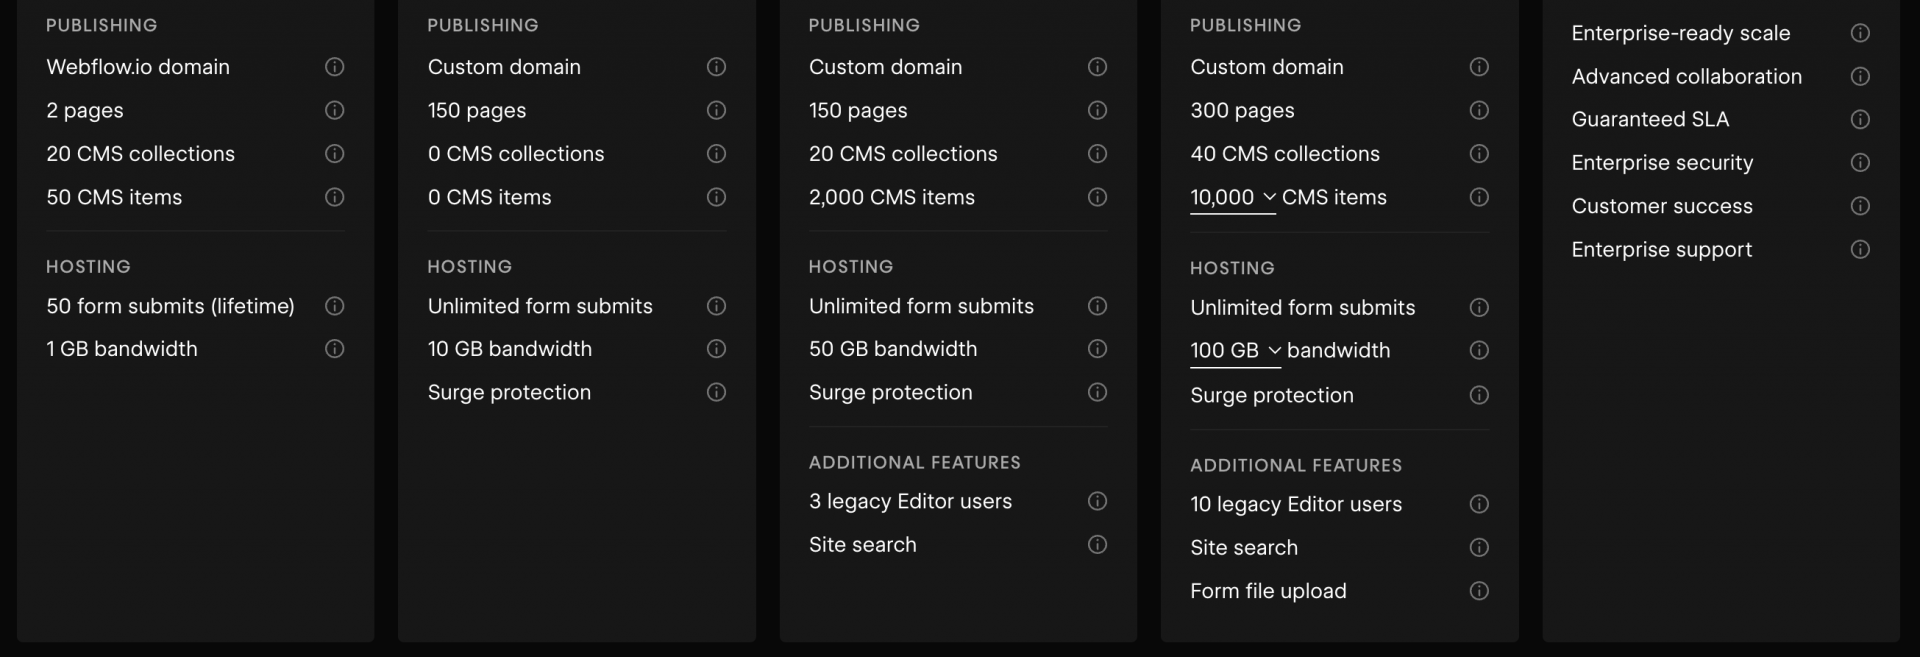Image resolution: width=1920 pixels, height=657 pixels.
Task: Show info for 10 GB bandwidth
Action: click(716, 349)
